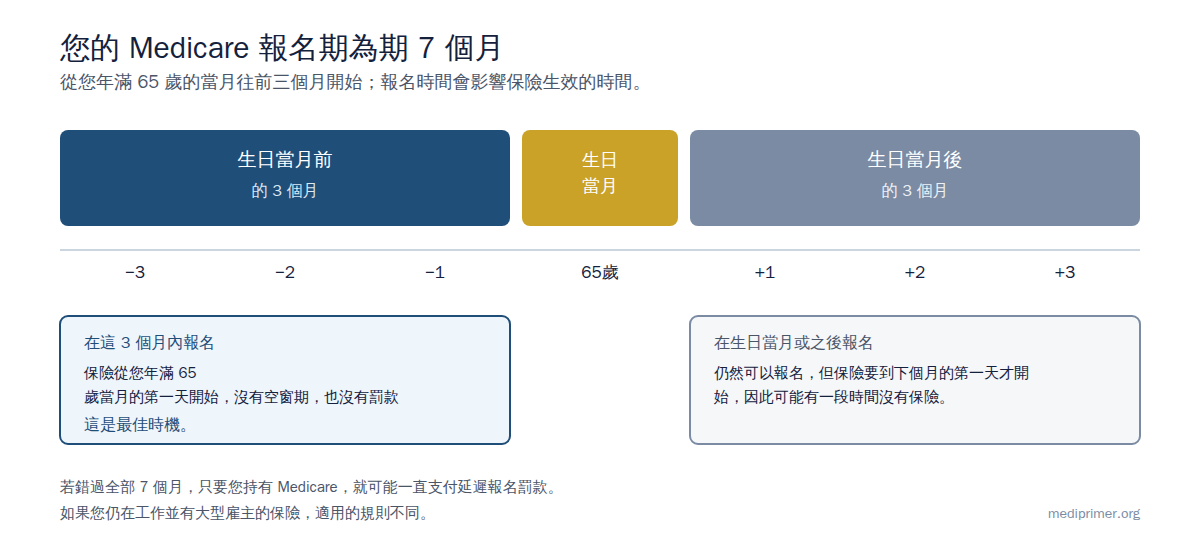Click the footnote starting with 若錯過全部 7 個月
This screenshot has width=1200, height=560.
[308, 487]
